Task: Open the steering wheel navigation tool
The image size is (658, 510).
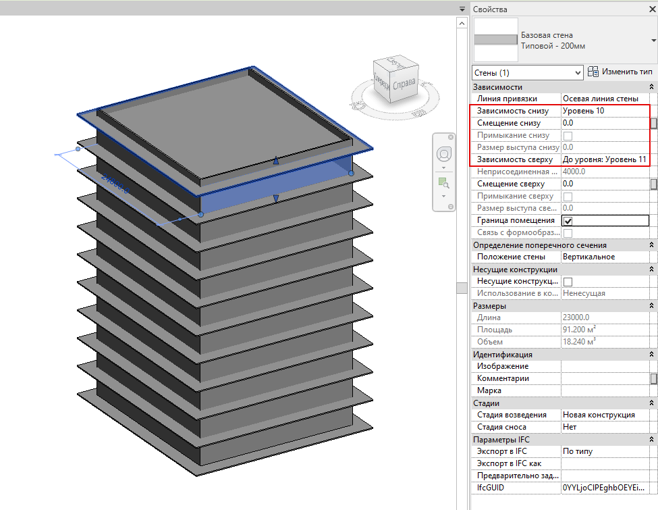Action: (444, 154)
